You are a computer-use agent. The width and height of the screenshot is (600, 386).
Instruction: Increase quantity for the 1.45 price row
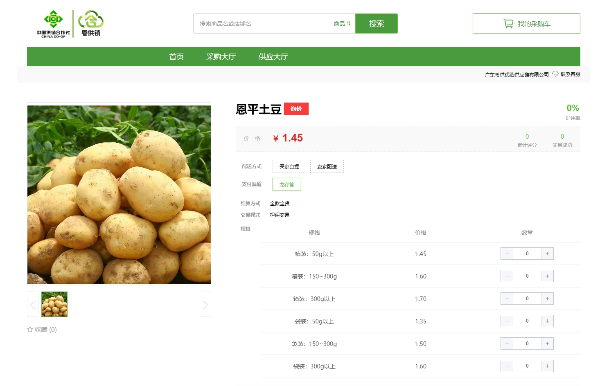(547, 253)
